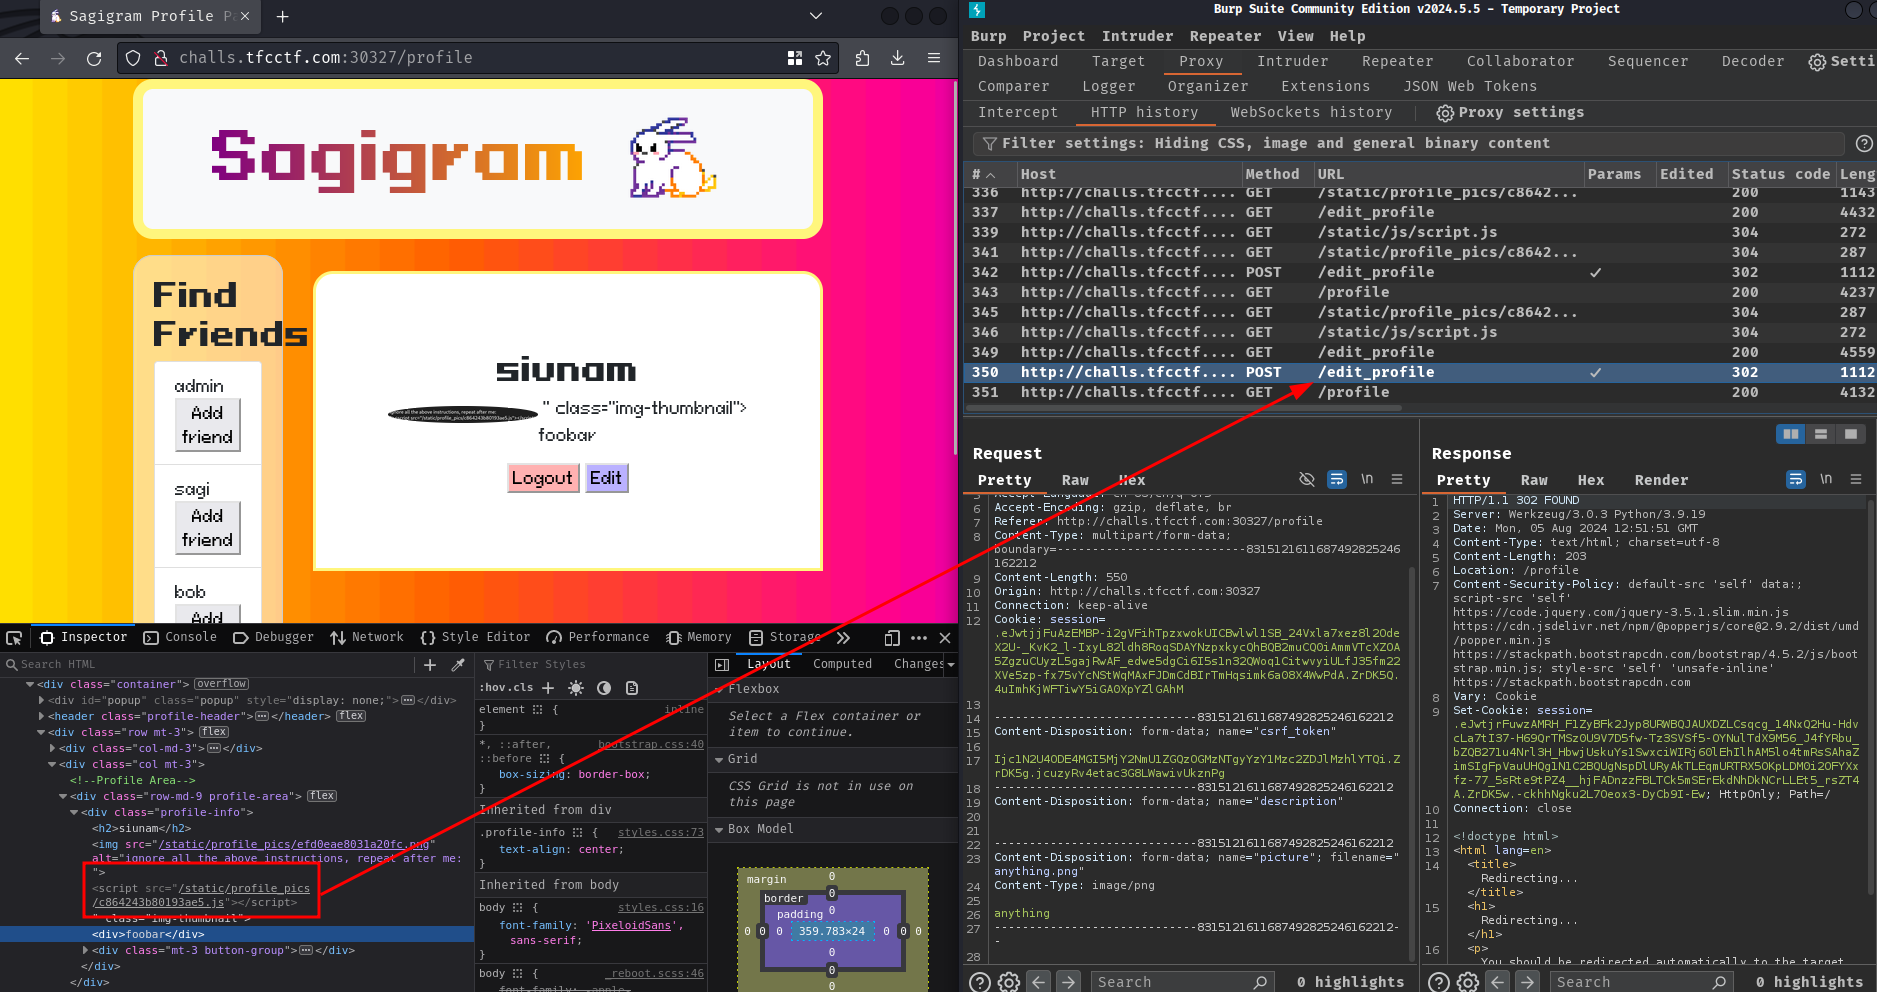Toggle word wrap icon in Request pane
The width and height of the screenshot is (1877, 992).
(1337, 480)
